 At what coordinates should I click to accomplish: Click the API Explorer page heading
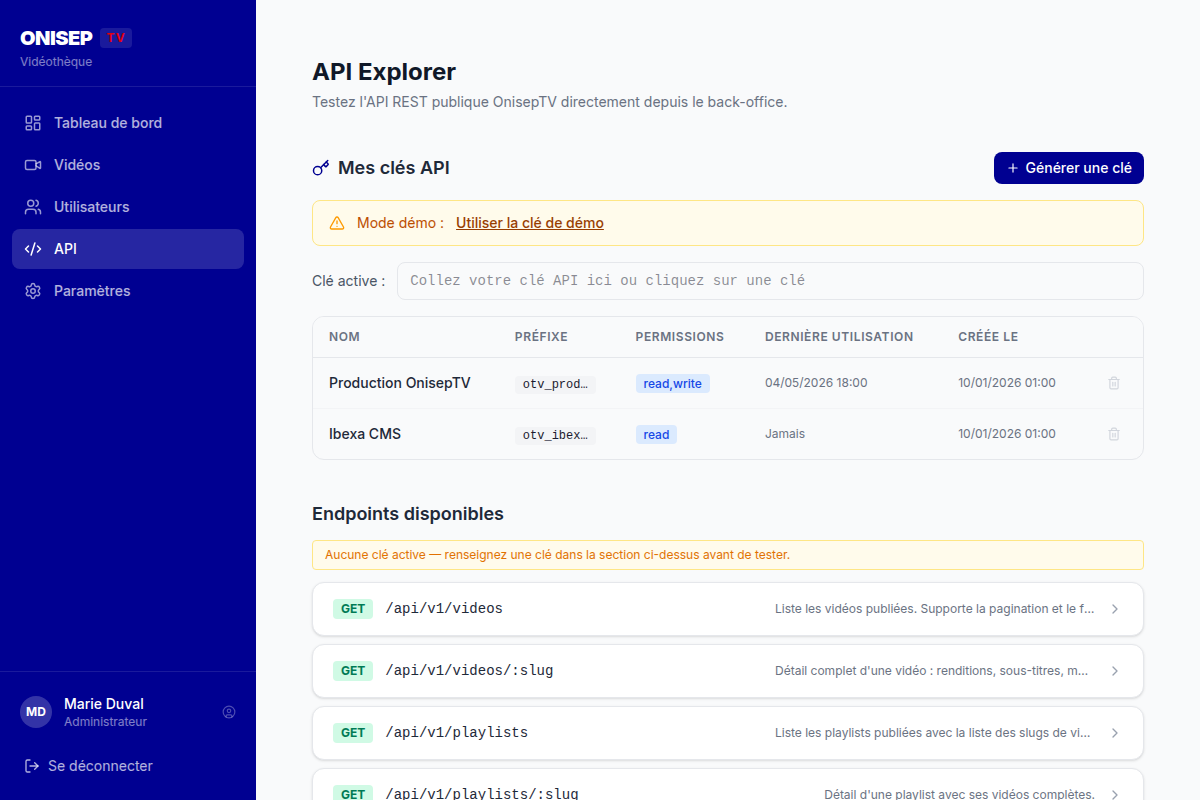[x=384, y=72]
